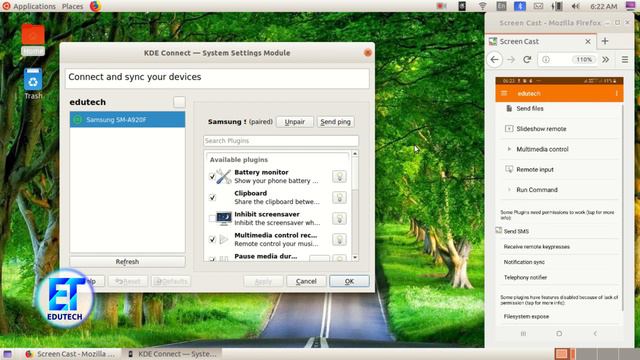Enable the Inhibit screensaver plugin checkbox
This screenshot has width=640, height=360.
point(212,218)
